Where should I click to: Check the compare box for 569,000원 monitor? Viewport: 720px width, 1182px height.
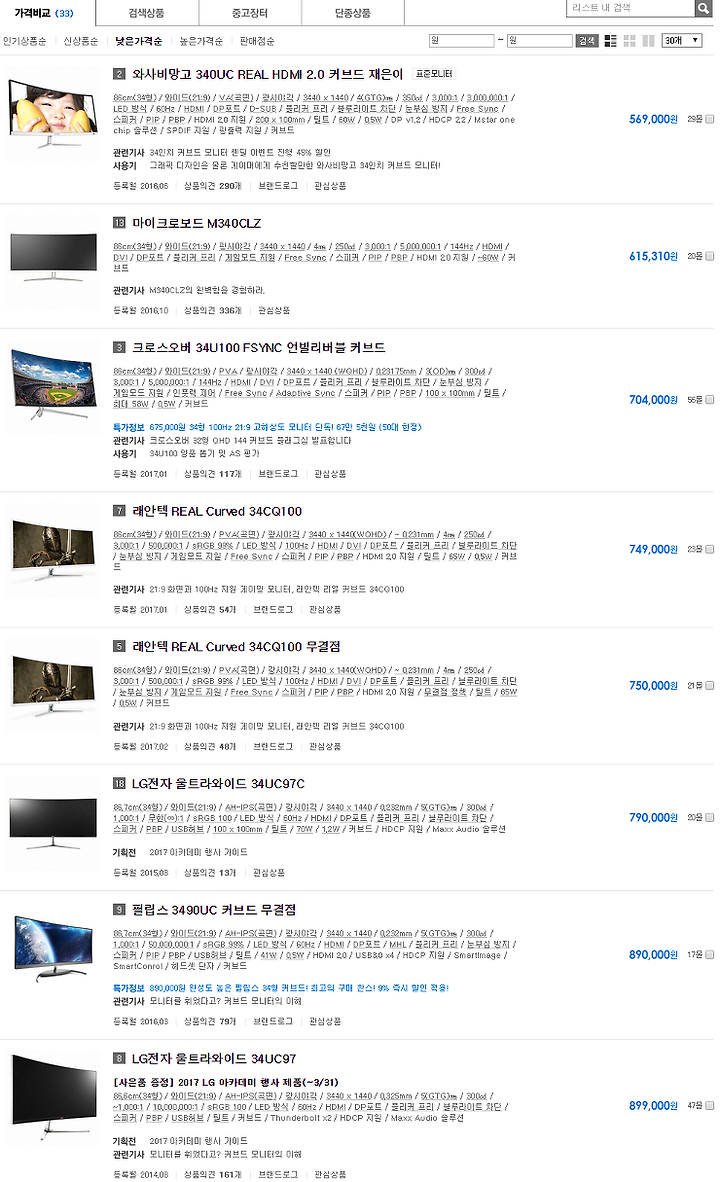[x=709, y=119]
